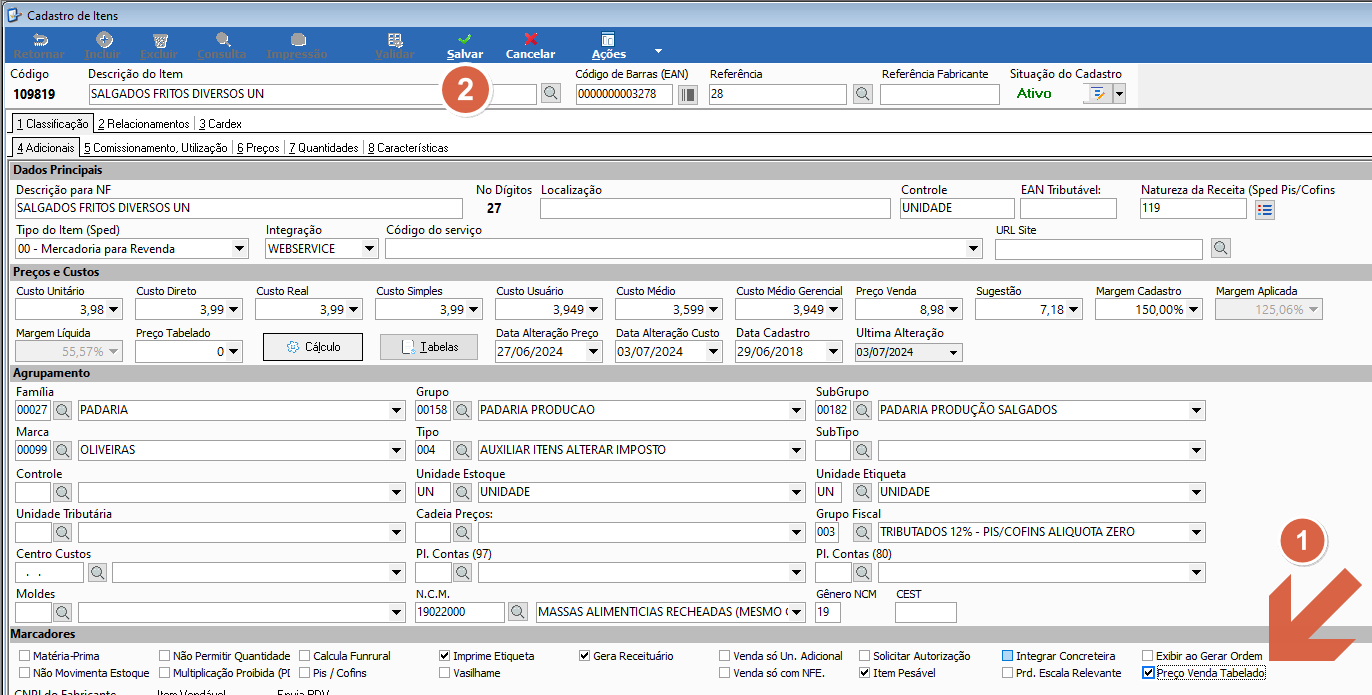Click the barcode icon beside Código de Barras
Screen dimensions: 1372x695
point(688,94)
